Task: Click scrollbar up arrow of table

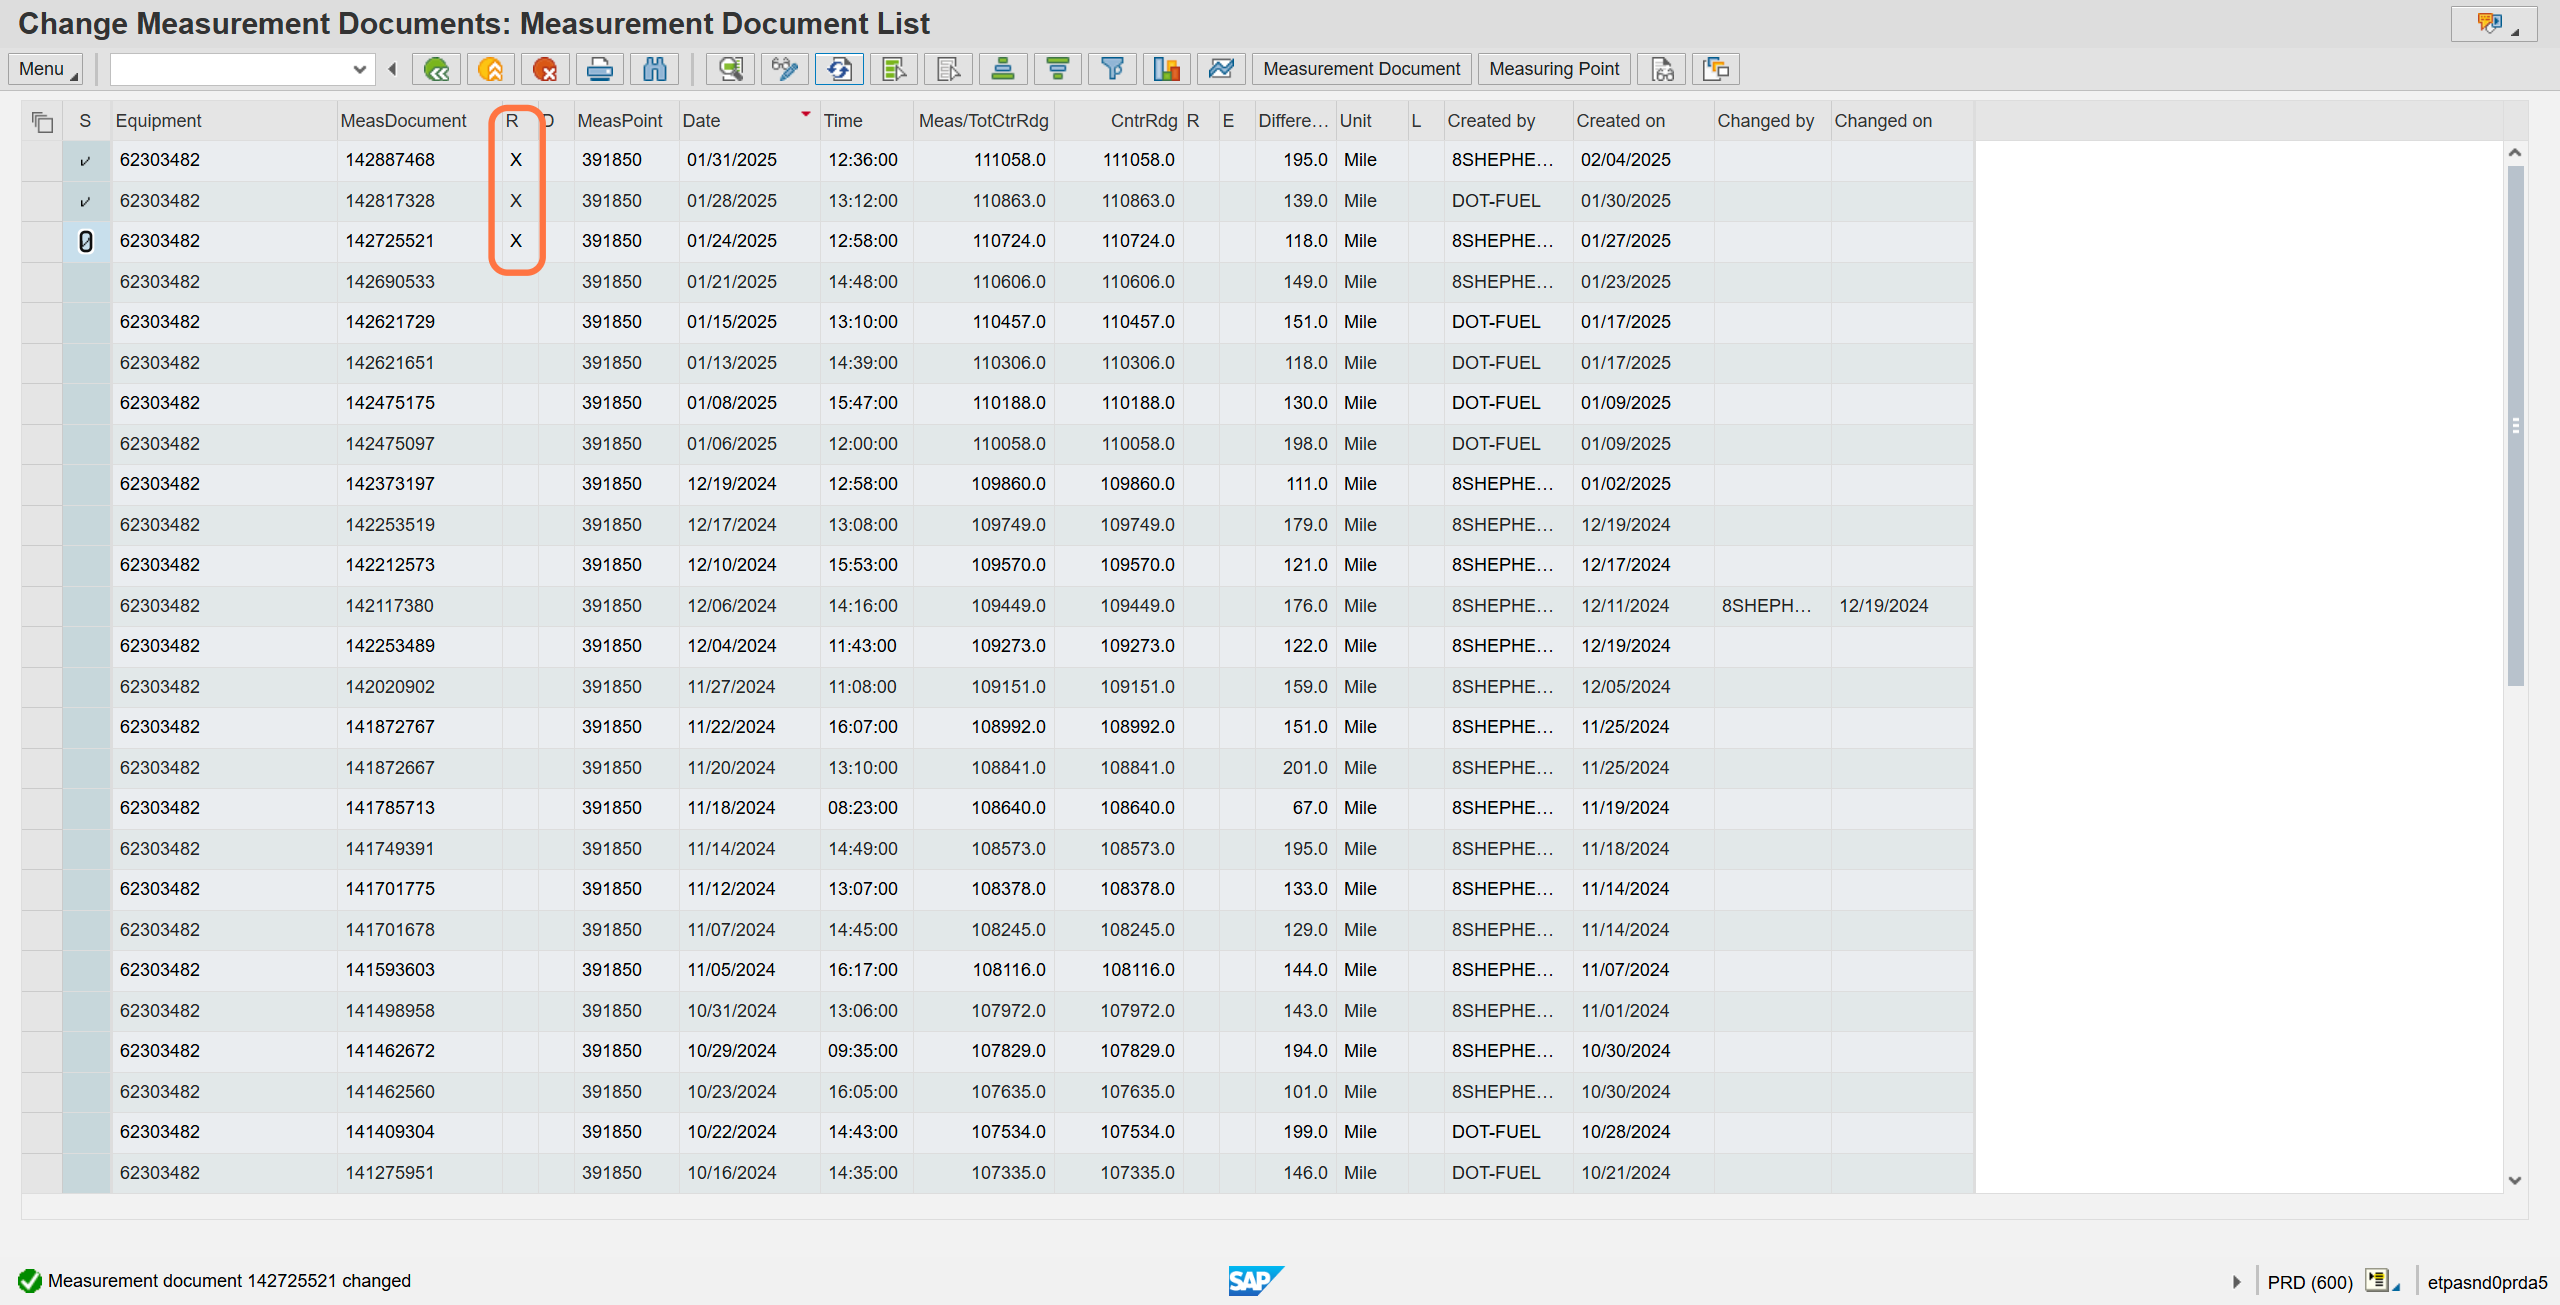Action: (x=2515, y=153)
